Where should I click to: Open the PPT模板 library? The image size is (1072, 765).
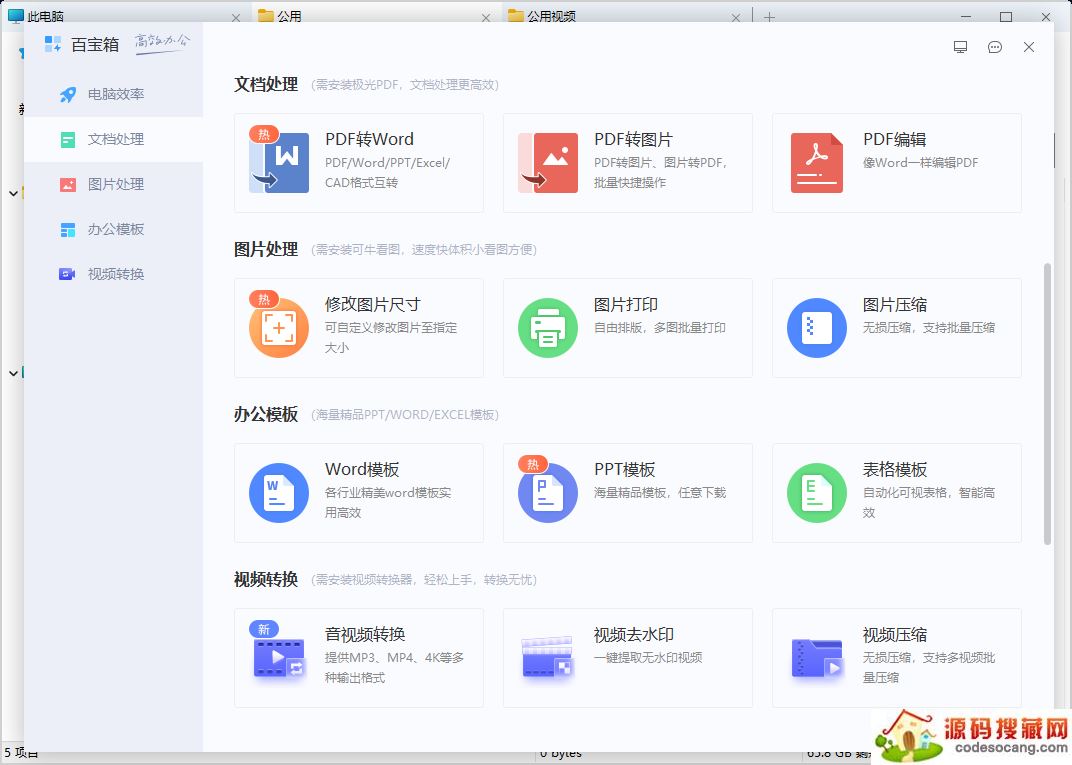(x=627, y=493)
